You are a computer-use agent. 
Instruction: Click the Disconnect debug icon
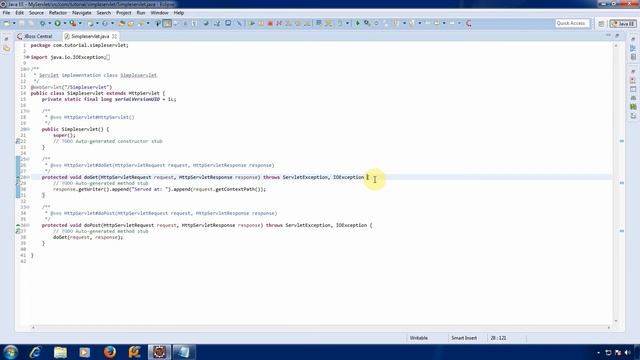[x=279, y=23]
